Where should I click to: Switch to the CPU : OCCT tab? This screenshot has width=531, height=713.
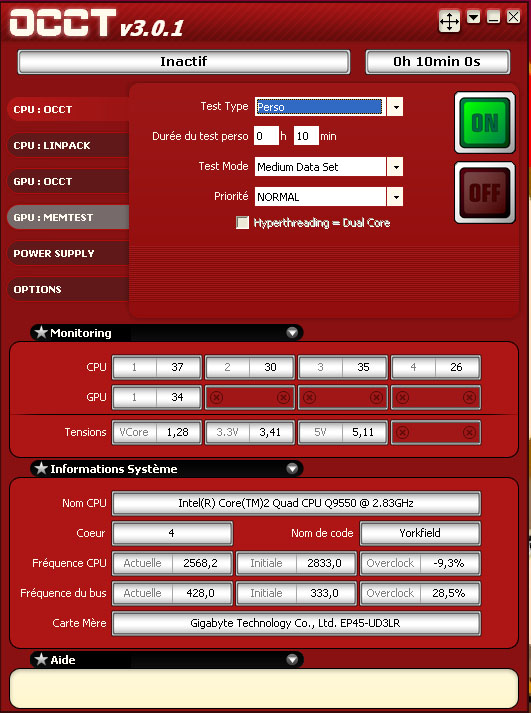point(68,110)
